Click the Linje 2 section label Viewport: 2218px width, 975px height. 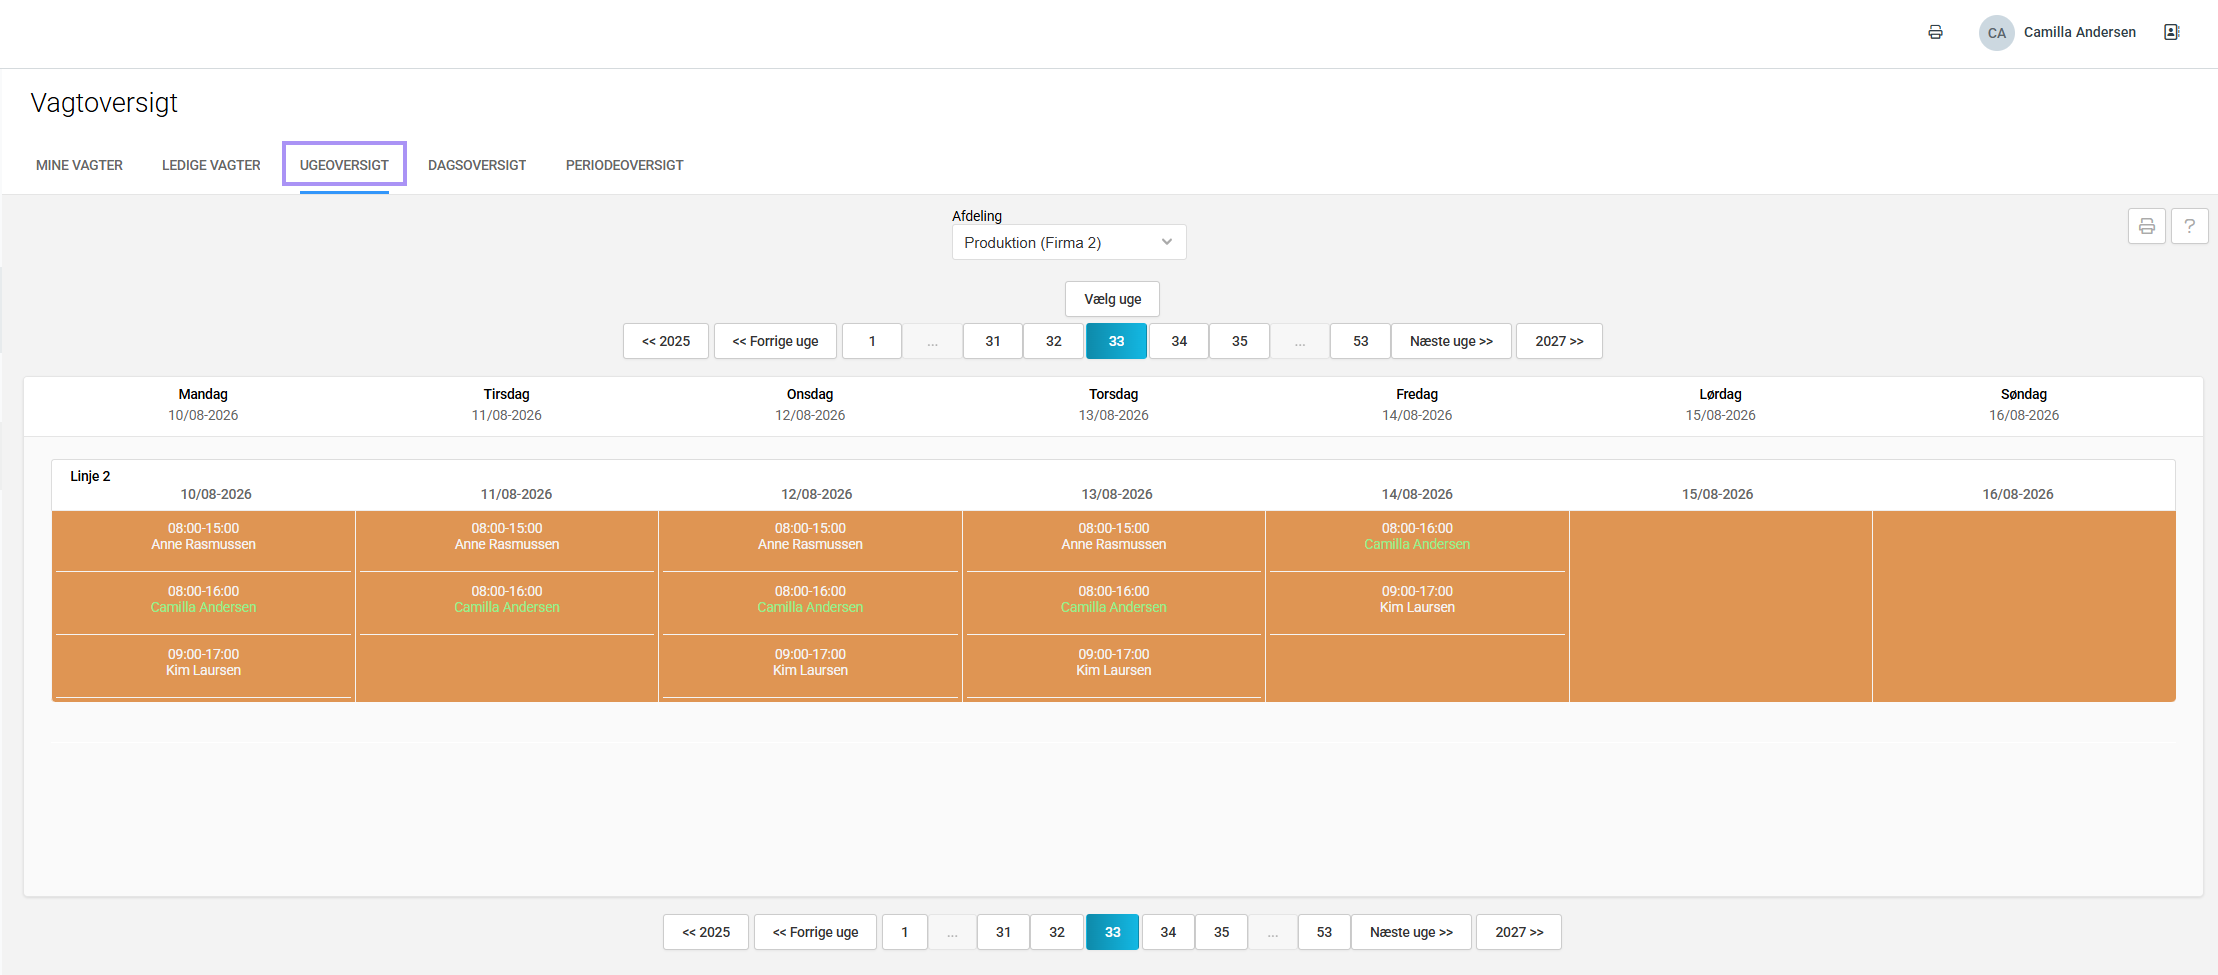(x=90, y=476)
